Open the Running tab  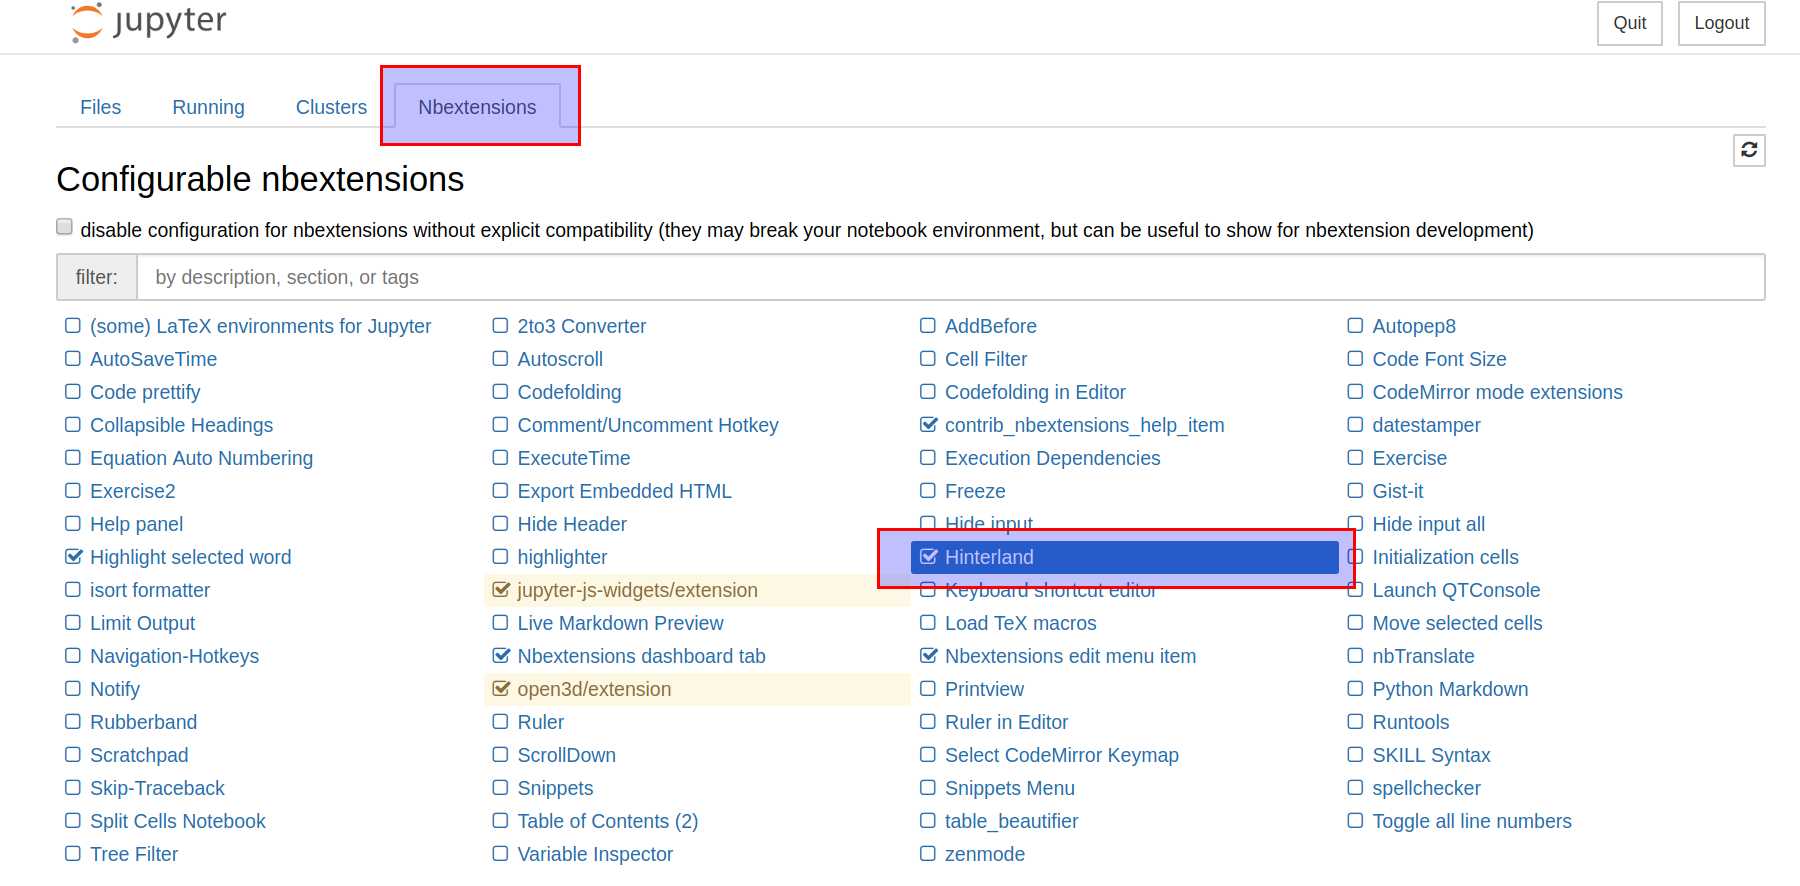208,107
